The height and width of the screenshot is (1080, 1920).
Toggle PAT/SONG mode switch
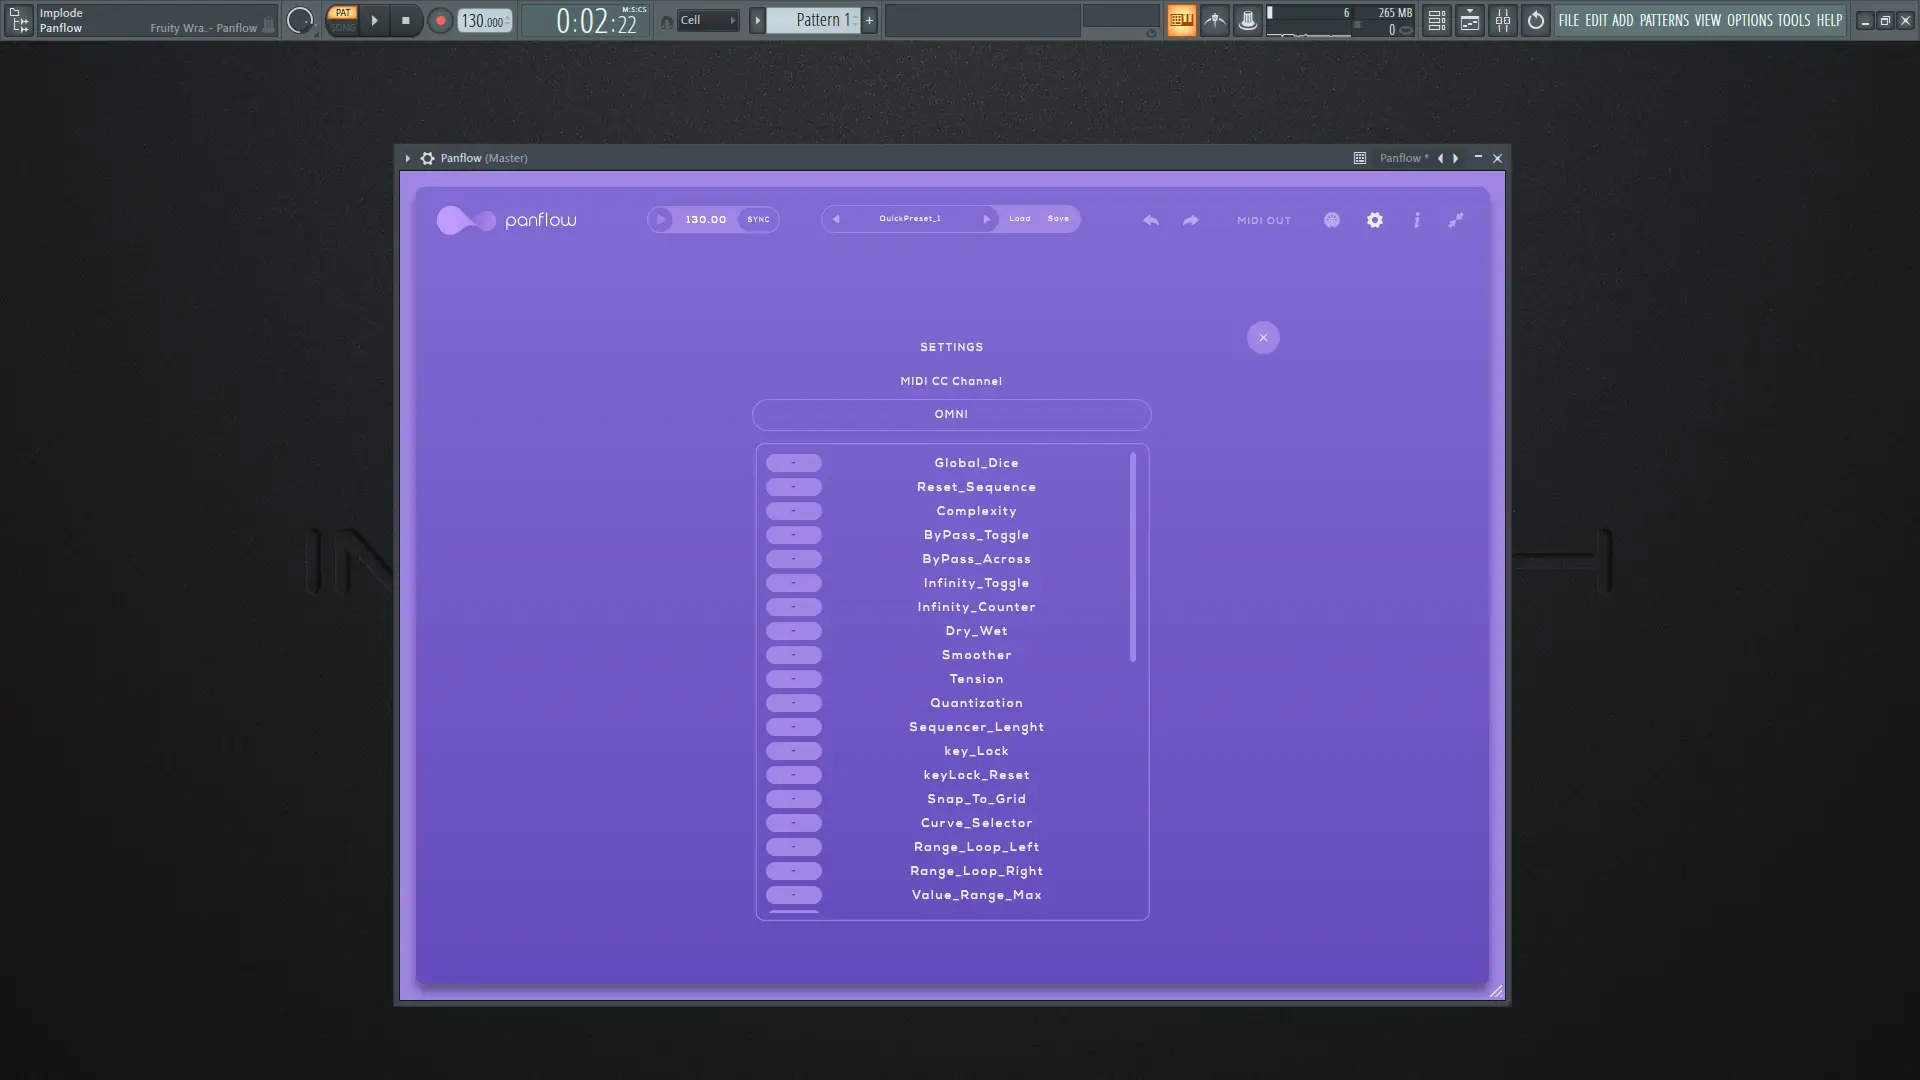tap(343, 20)
